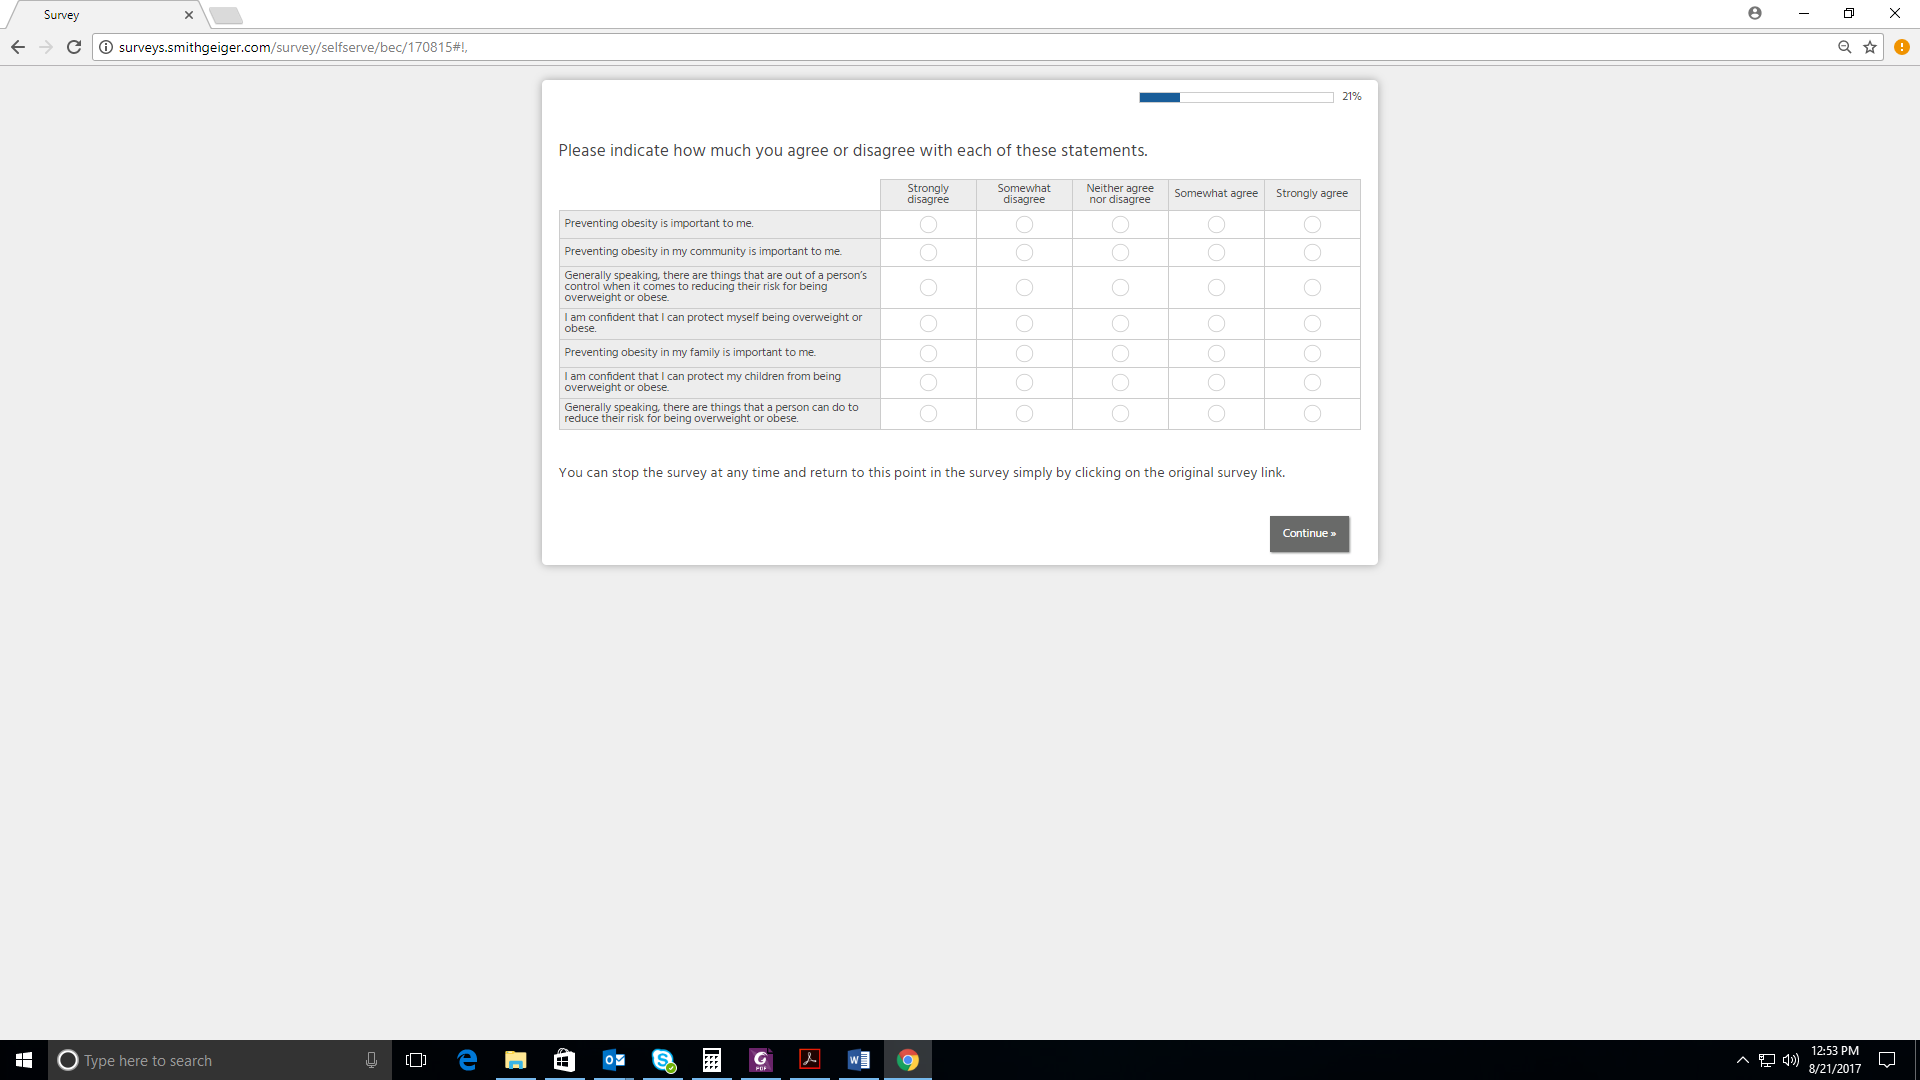Screen dimensions: 1920x1080
Task: Select Somewhat agree for preventing obesity in family
Action: click(1216, 354)
